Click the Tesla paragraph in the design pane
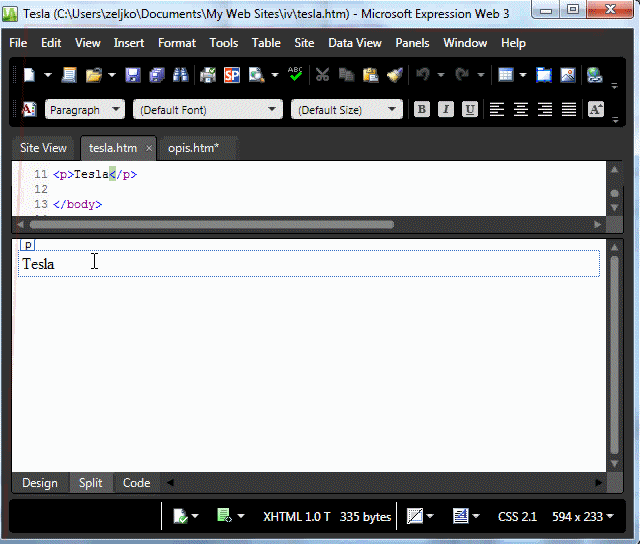640x544 pixels. (39, 264)
